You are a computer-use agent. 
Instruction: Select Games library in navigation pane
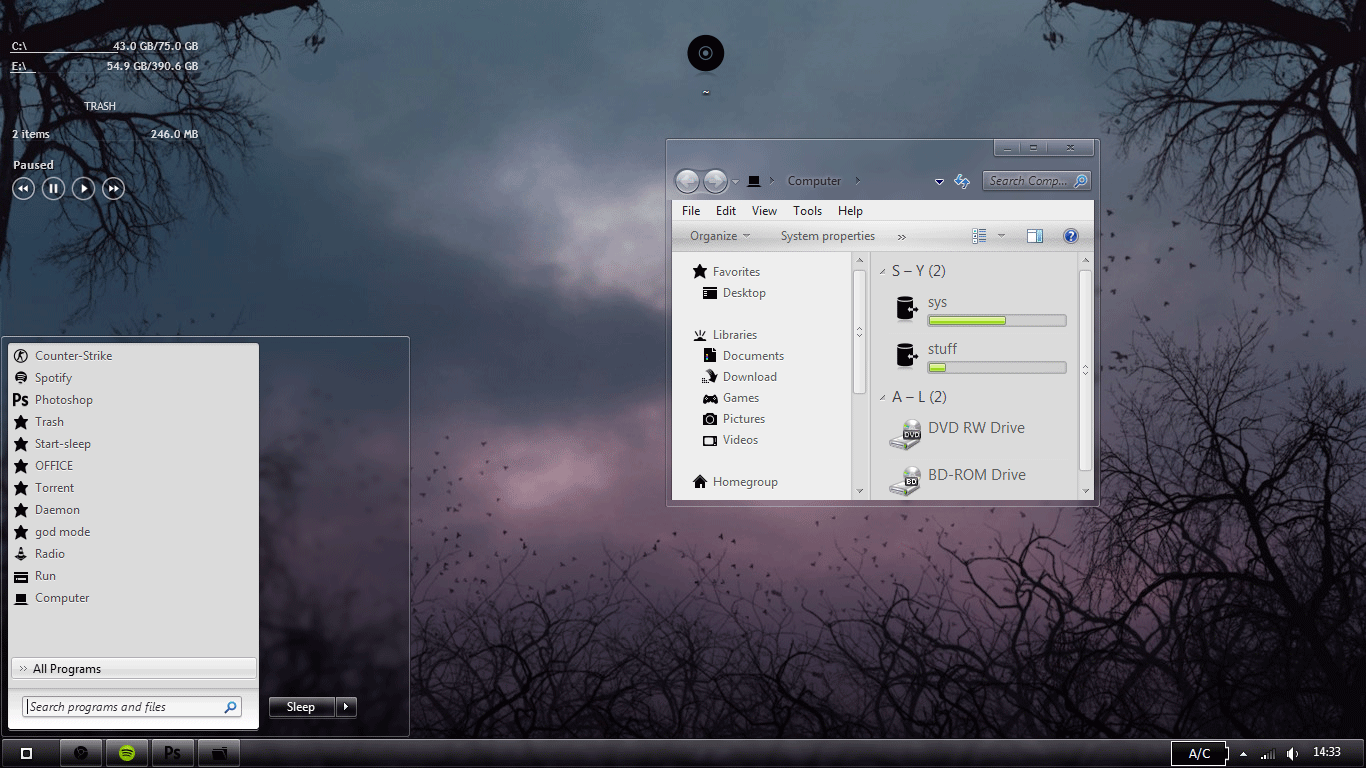coord(731,398)
